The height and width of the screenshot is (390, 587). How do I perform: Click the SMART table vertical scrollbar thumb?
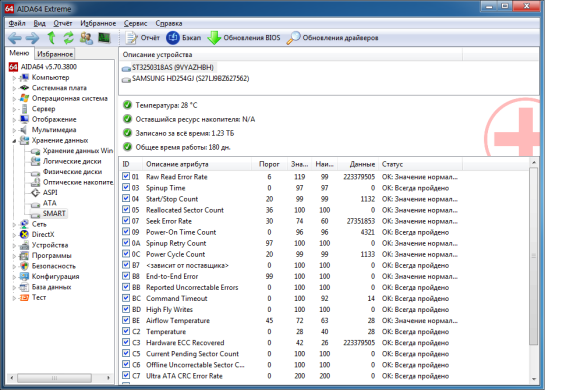(x=534, y=256)
